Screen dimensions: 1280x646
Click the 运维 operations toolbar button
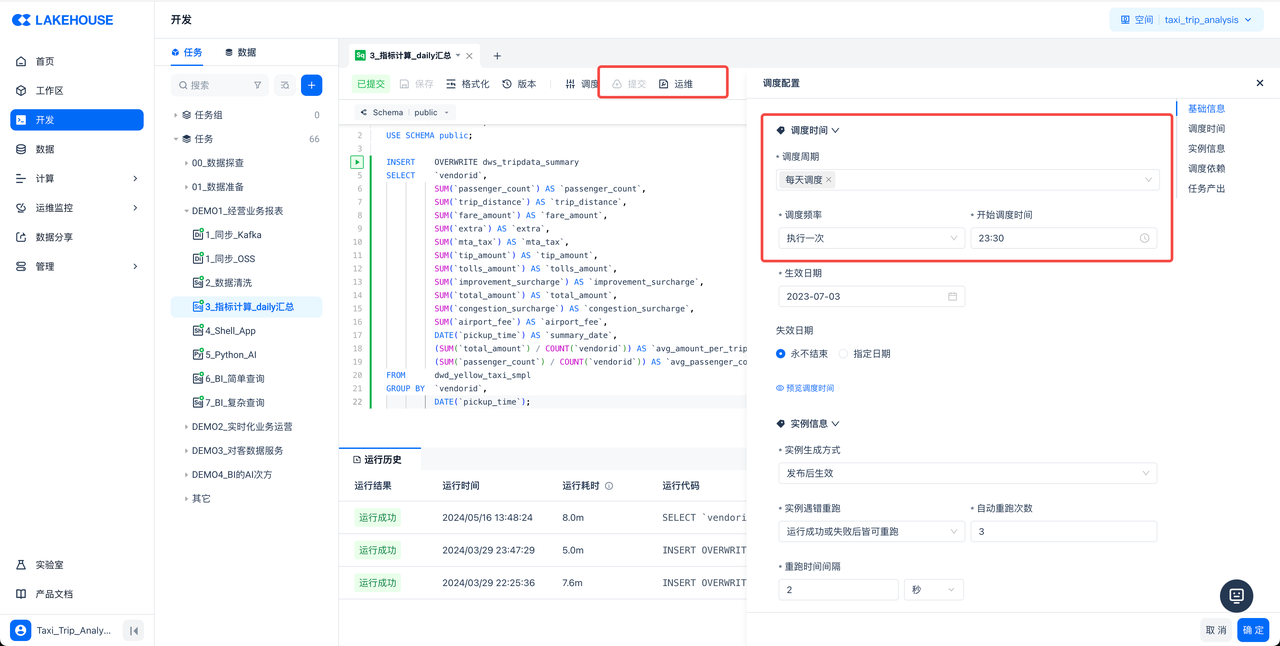pos(676,84)
